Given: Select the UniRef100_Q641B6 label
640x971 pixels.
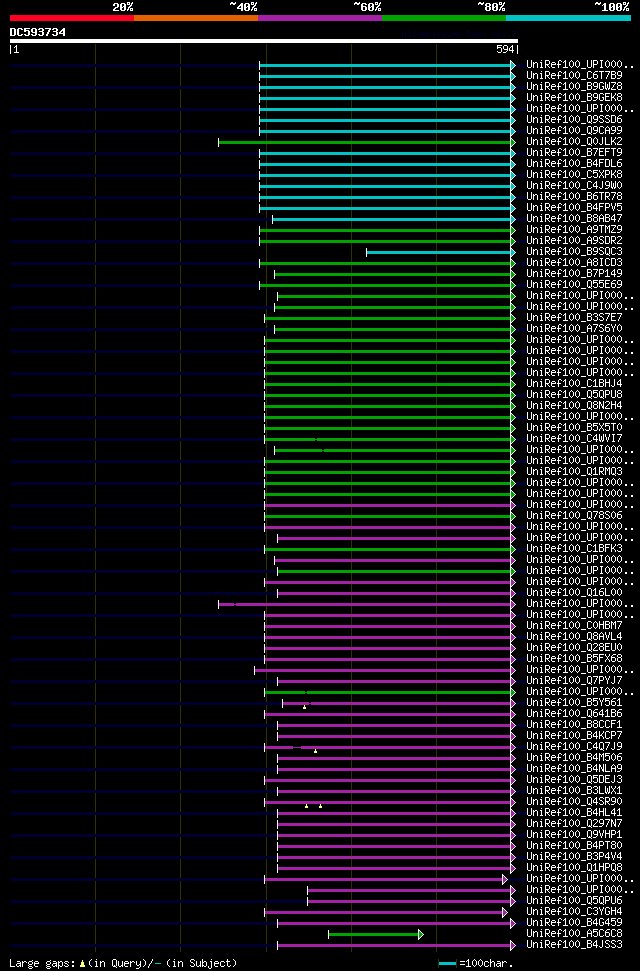Looking at the screenshot, I should 574,714.
